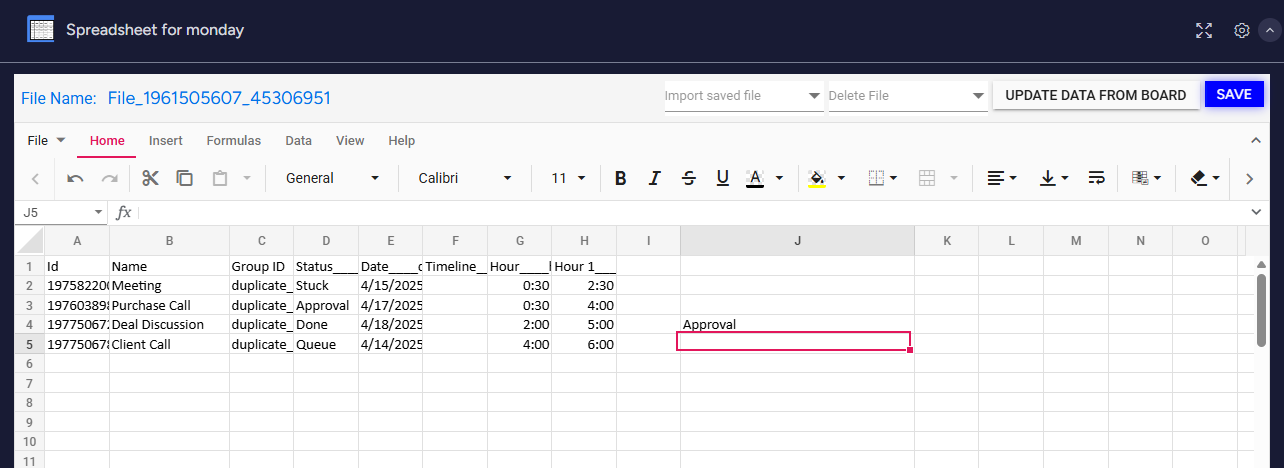Select the cell containing Approval in column J
Image resolution: width=1284 pixels, height=468 pixels.
coord(797,325)
